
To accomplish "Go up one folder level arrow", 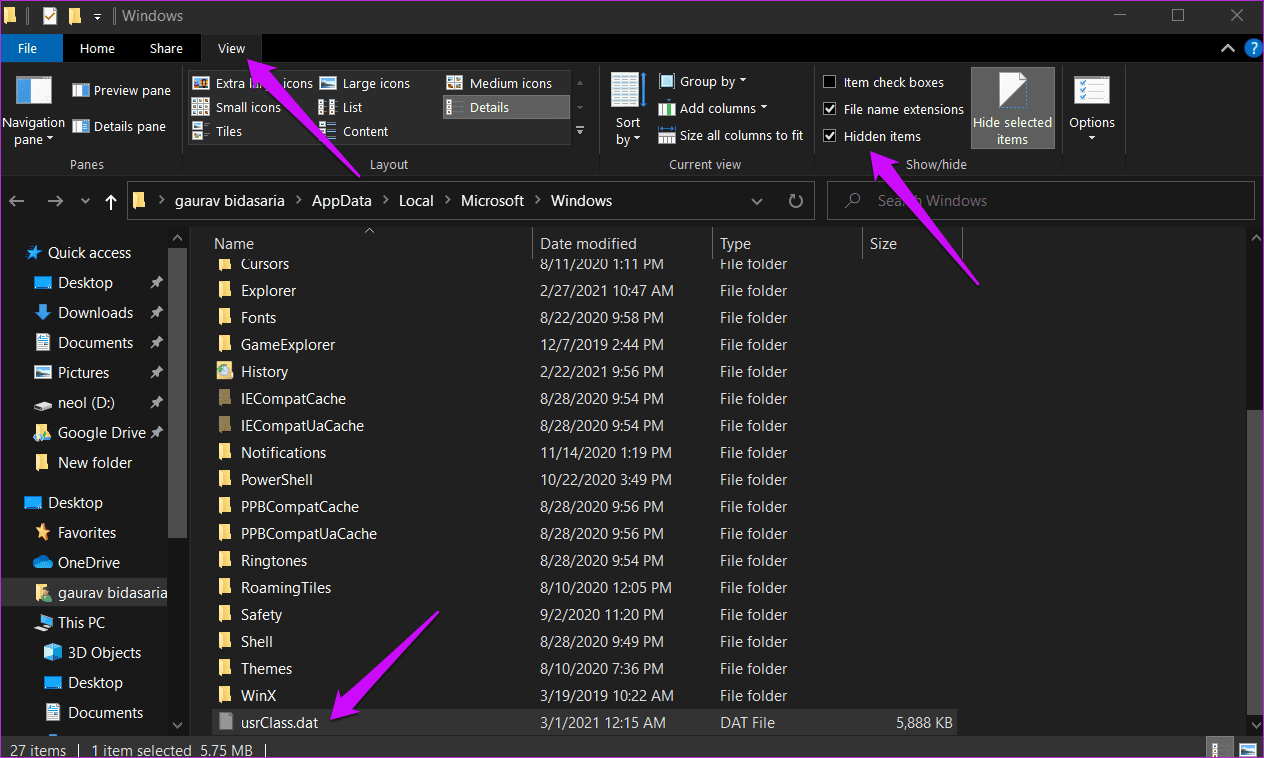I will 110,201.
